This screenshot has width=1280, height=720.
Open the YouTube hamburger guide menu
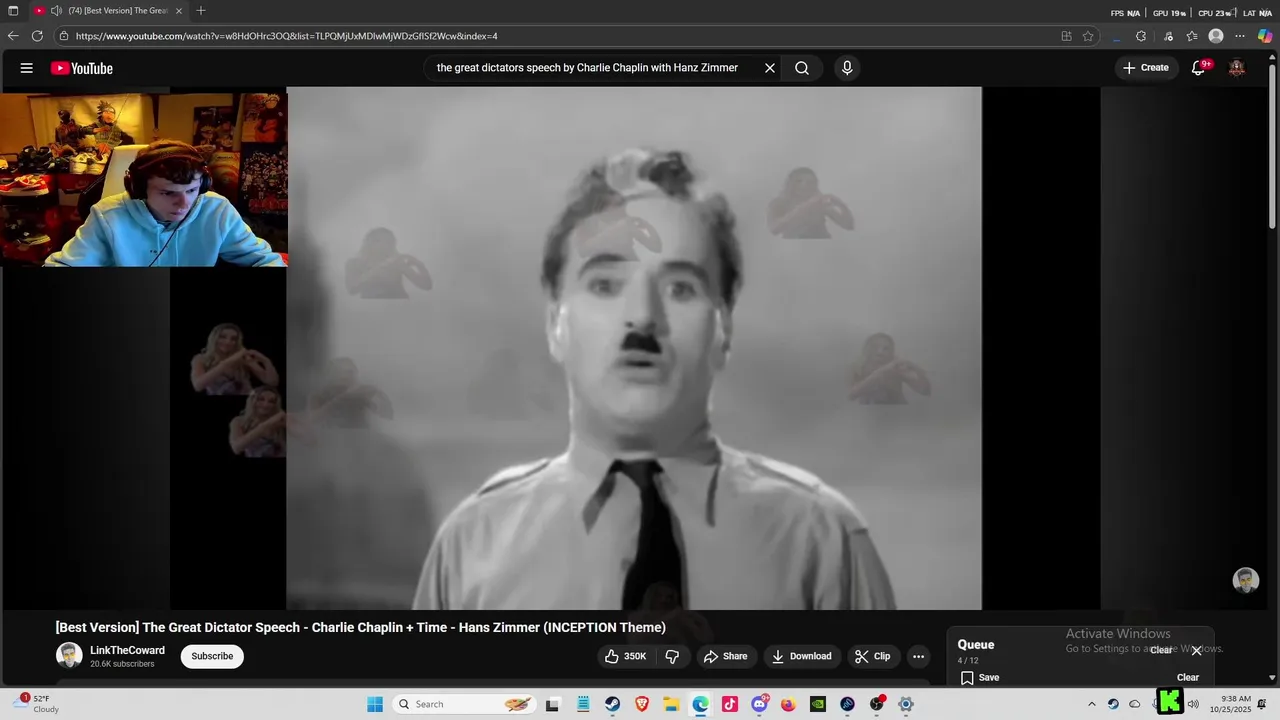coord(27,68)
